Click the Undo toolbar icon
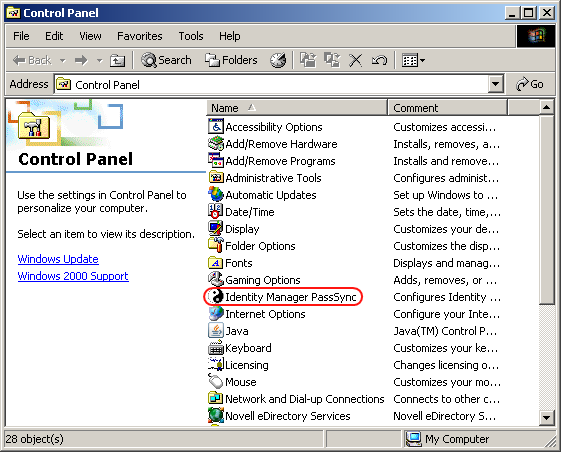 click(x=379, y=60)
